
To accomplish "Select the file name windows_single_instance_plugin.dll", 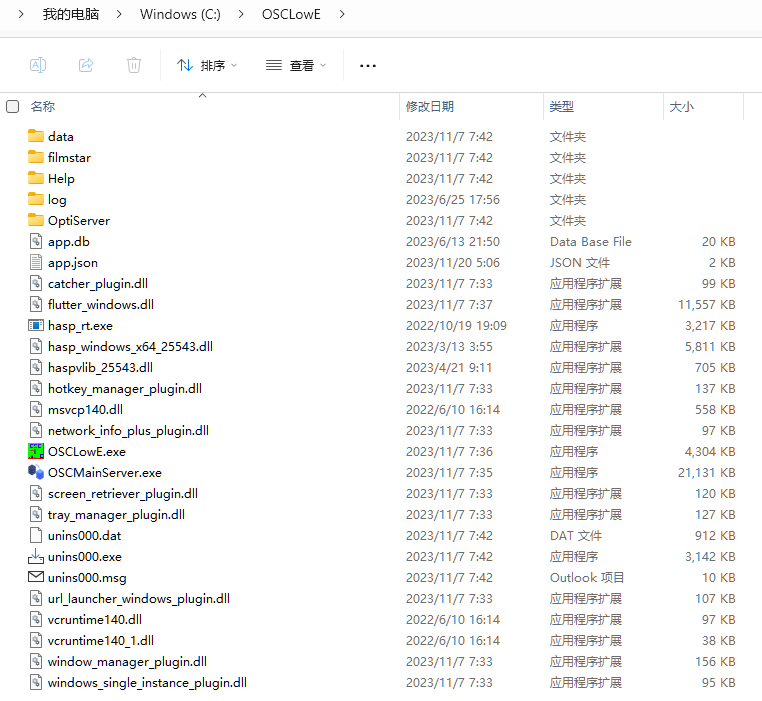I will click(x=147, y=683).
